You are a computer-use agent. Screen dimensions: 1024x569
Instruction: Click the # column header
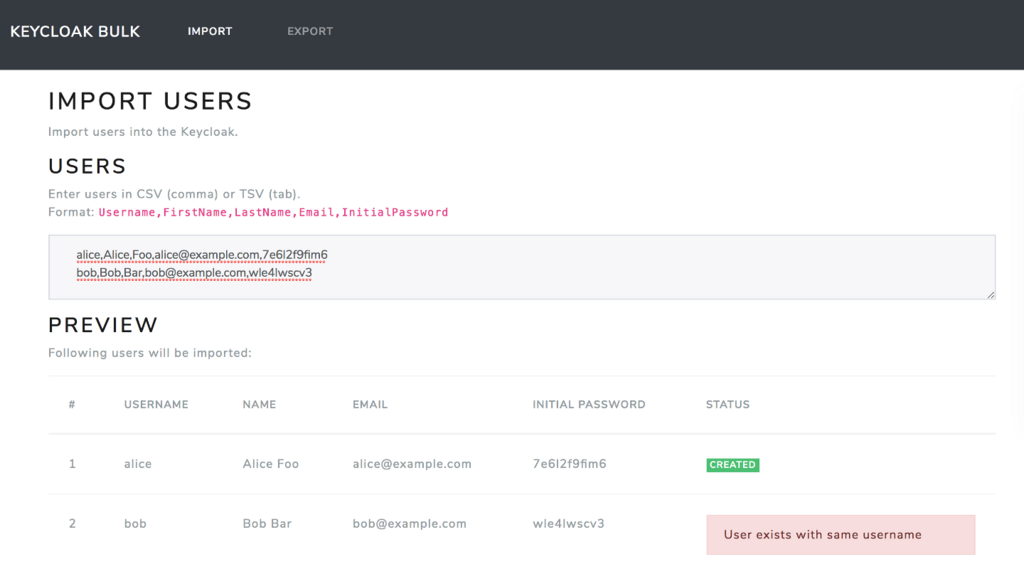click(x=72, y=404)
